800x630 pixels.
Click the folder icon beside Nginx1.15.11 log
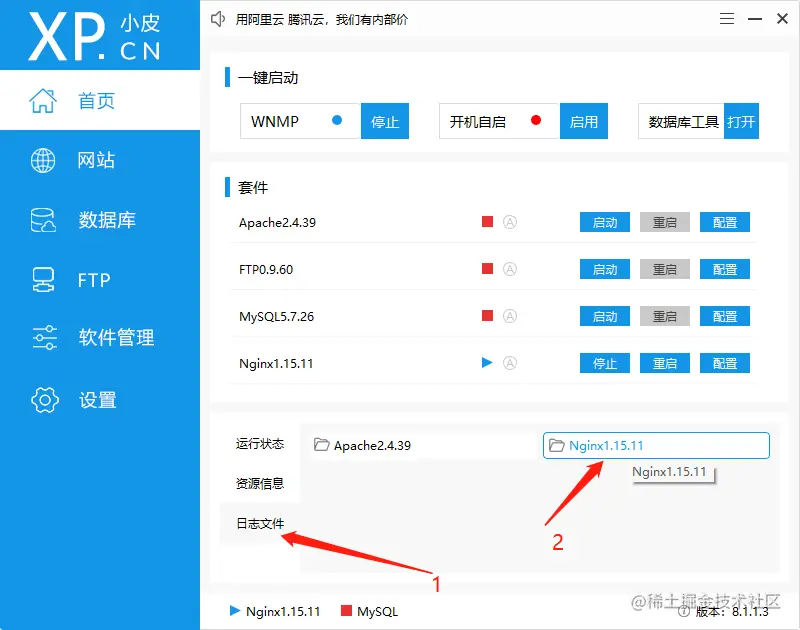click(x=557, y=445)
